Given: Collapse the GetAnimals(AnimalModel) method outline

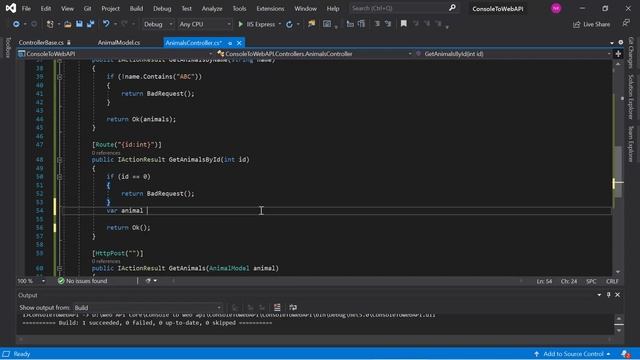Looking at the screenshot, I should 60,269.
